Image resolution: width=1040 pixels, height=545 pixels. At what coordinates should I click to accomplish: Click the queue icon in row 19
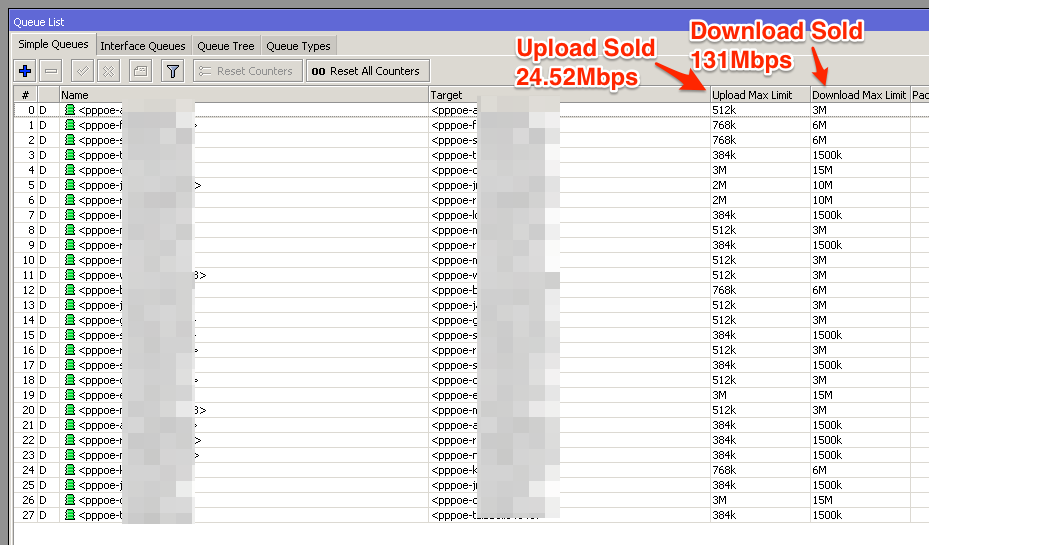click(x=70, y=394)
